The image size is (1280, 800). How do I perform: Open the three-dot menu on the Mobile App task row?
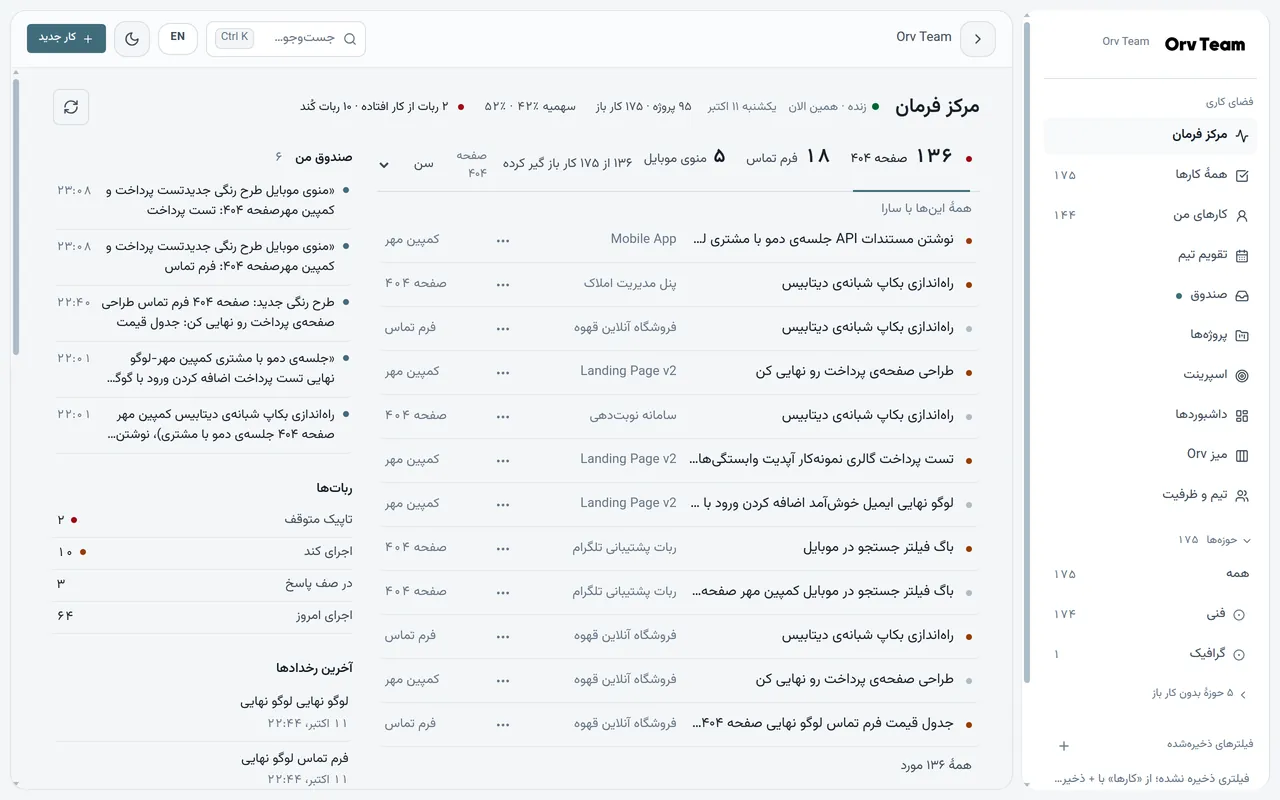[503, 240]
